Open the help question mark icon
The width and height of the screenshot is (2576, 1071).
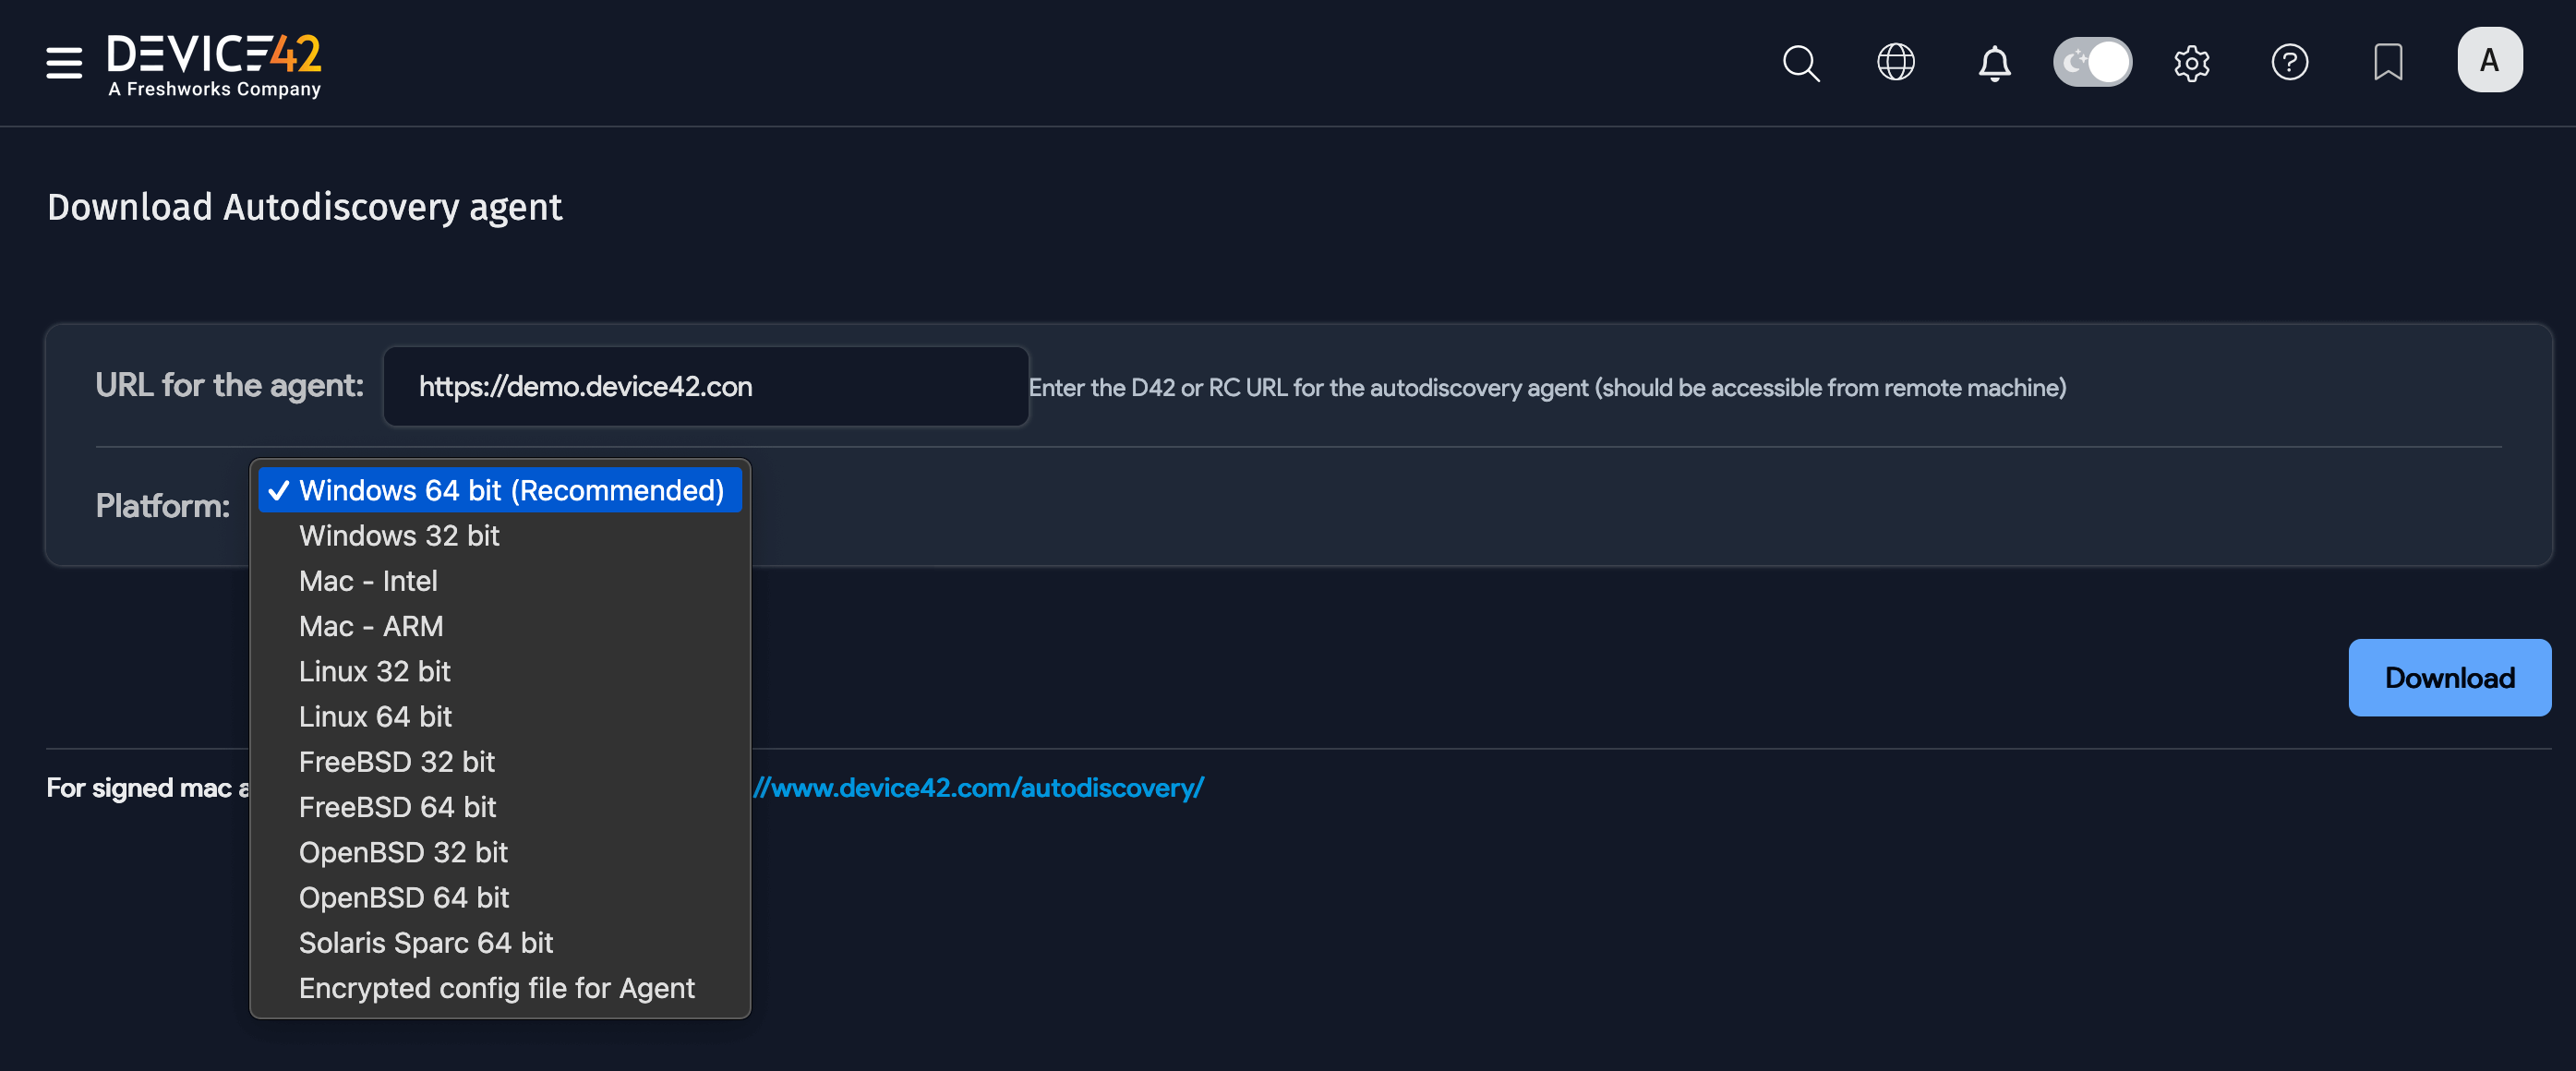(x=2290, y=62)
